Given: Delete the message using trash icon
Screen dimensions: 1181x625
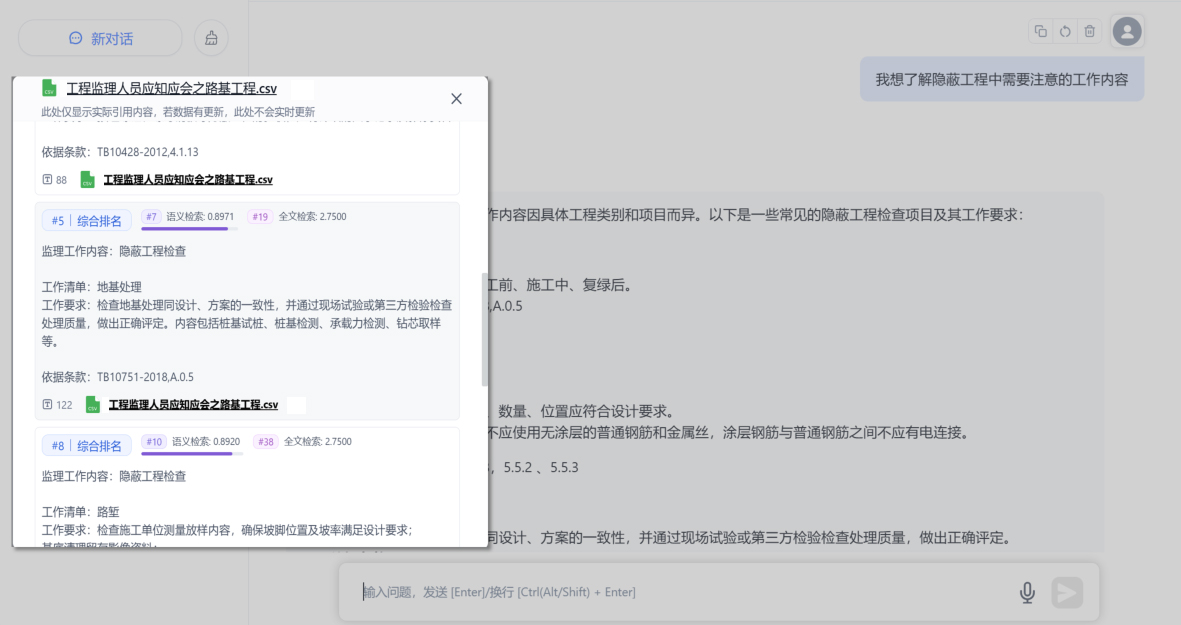Looking at the screenshot, I should (x=1090, y=31).
